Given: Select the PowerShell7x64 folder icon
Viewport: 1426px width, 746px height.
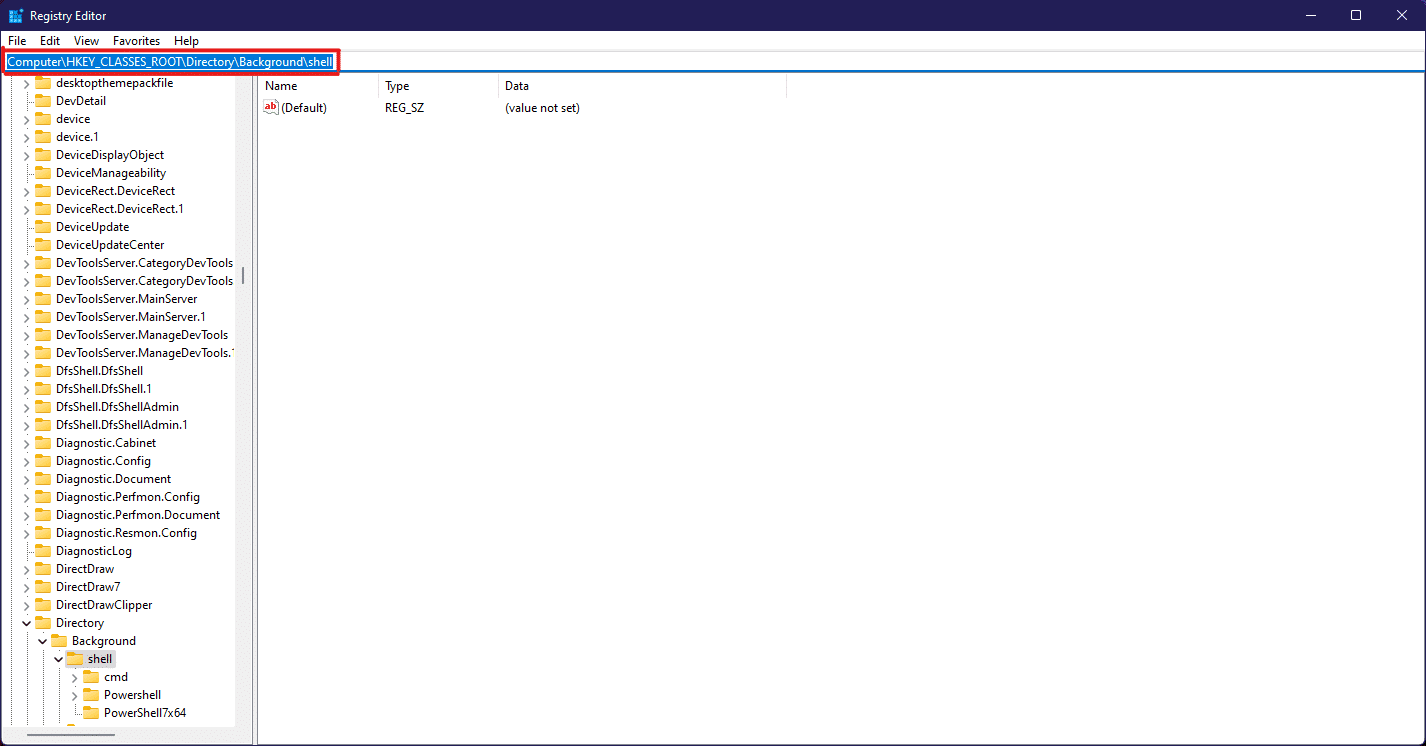Looking at the screenshot, I should (90, 712).
